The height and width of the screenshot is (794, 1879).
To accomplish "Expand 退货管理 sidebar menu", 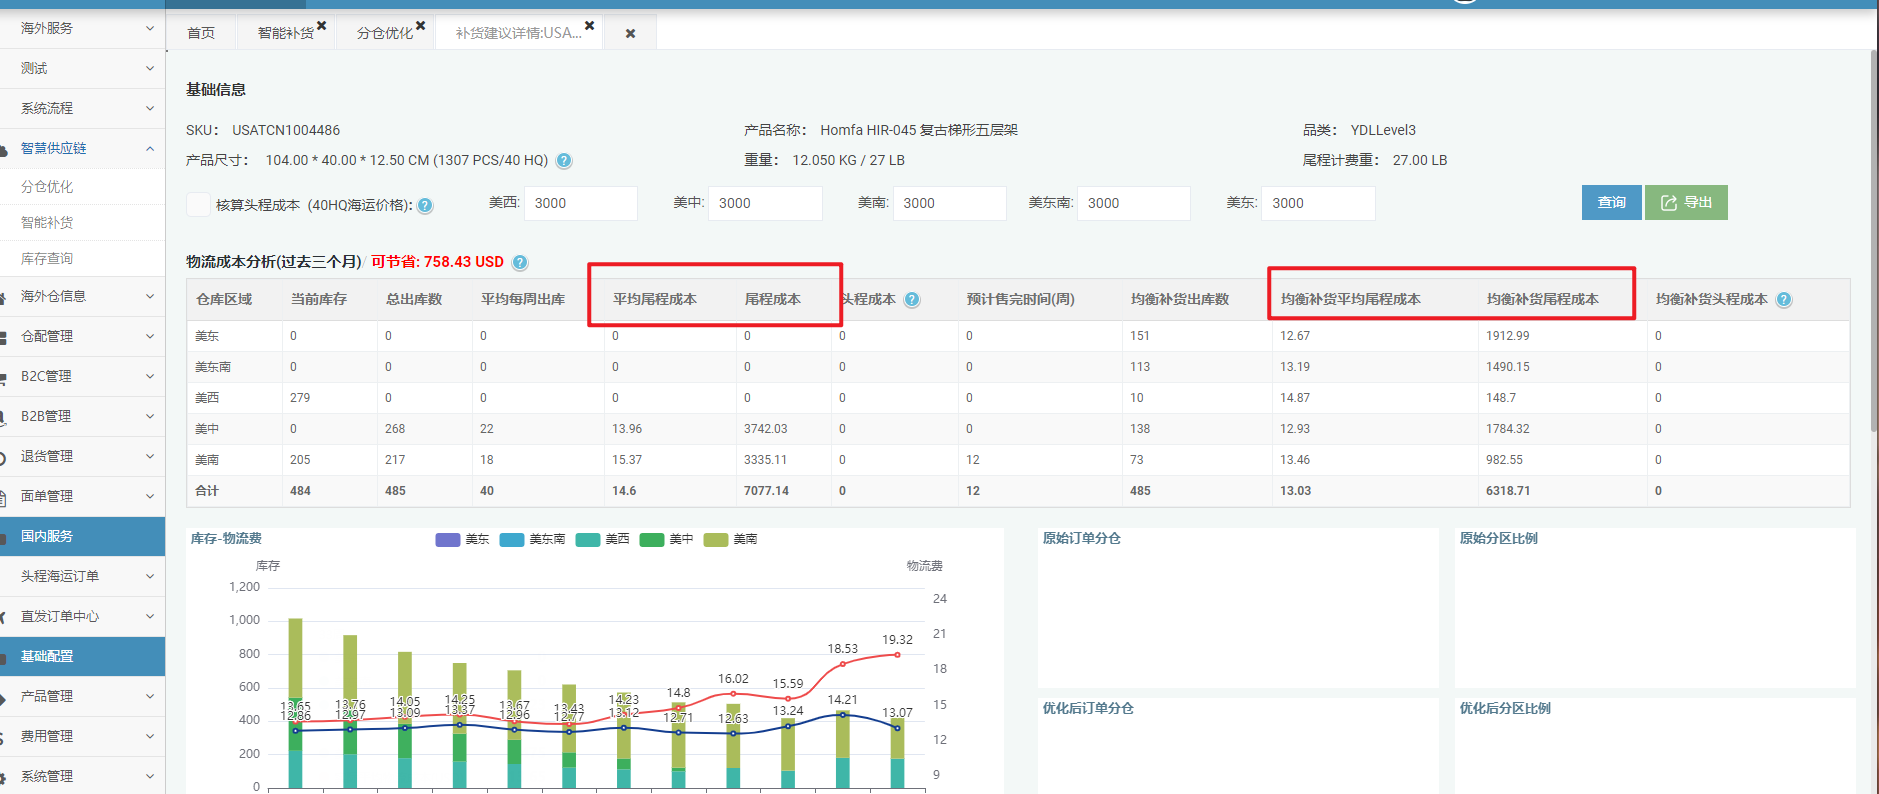I will [x=82, y=456].
